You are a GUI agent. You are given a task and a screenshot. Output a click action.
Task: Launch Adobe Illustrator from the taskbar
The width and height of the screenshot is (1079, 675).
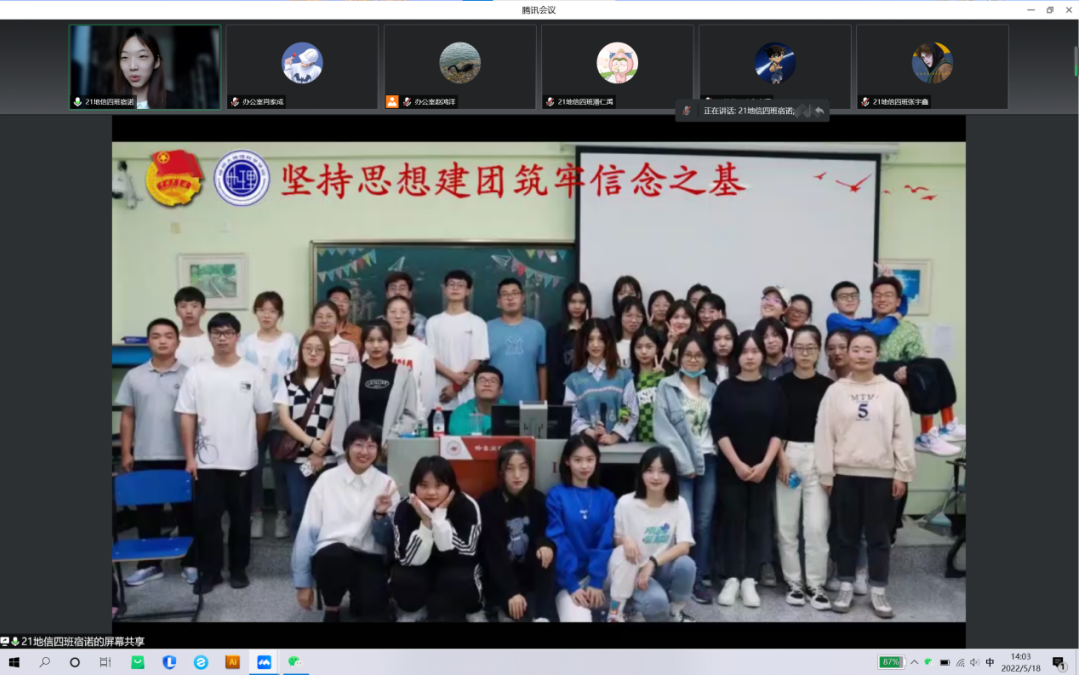click(x=232, y=662)
